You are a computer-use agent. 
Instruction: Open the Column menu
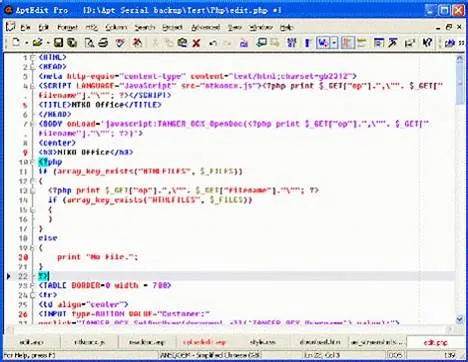pos(116,27)
